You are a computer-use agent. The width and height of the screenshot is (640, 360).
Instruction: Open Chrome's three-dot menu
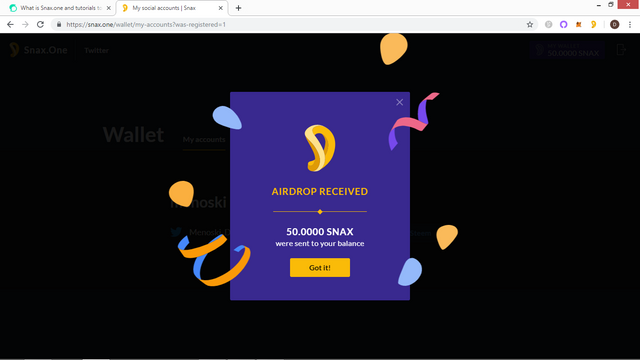[630, 24]
